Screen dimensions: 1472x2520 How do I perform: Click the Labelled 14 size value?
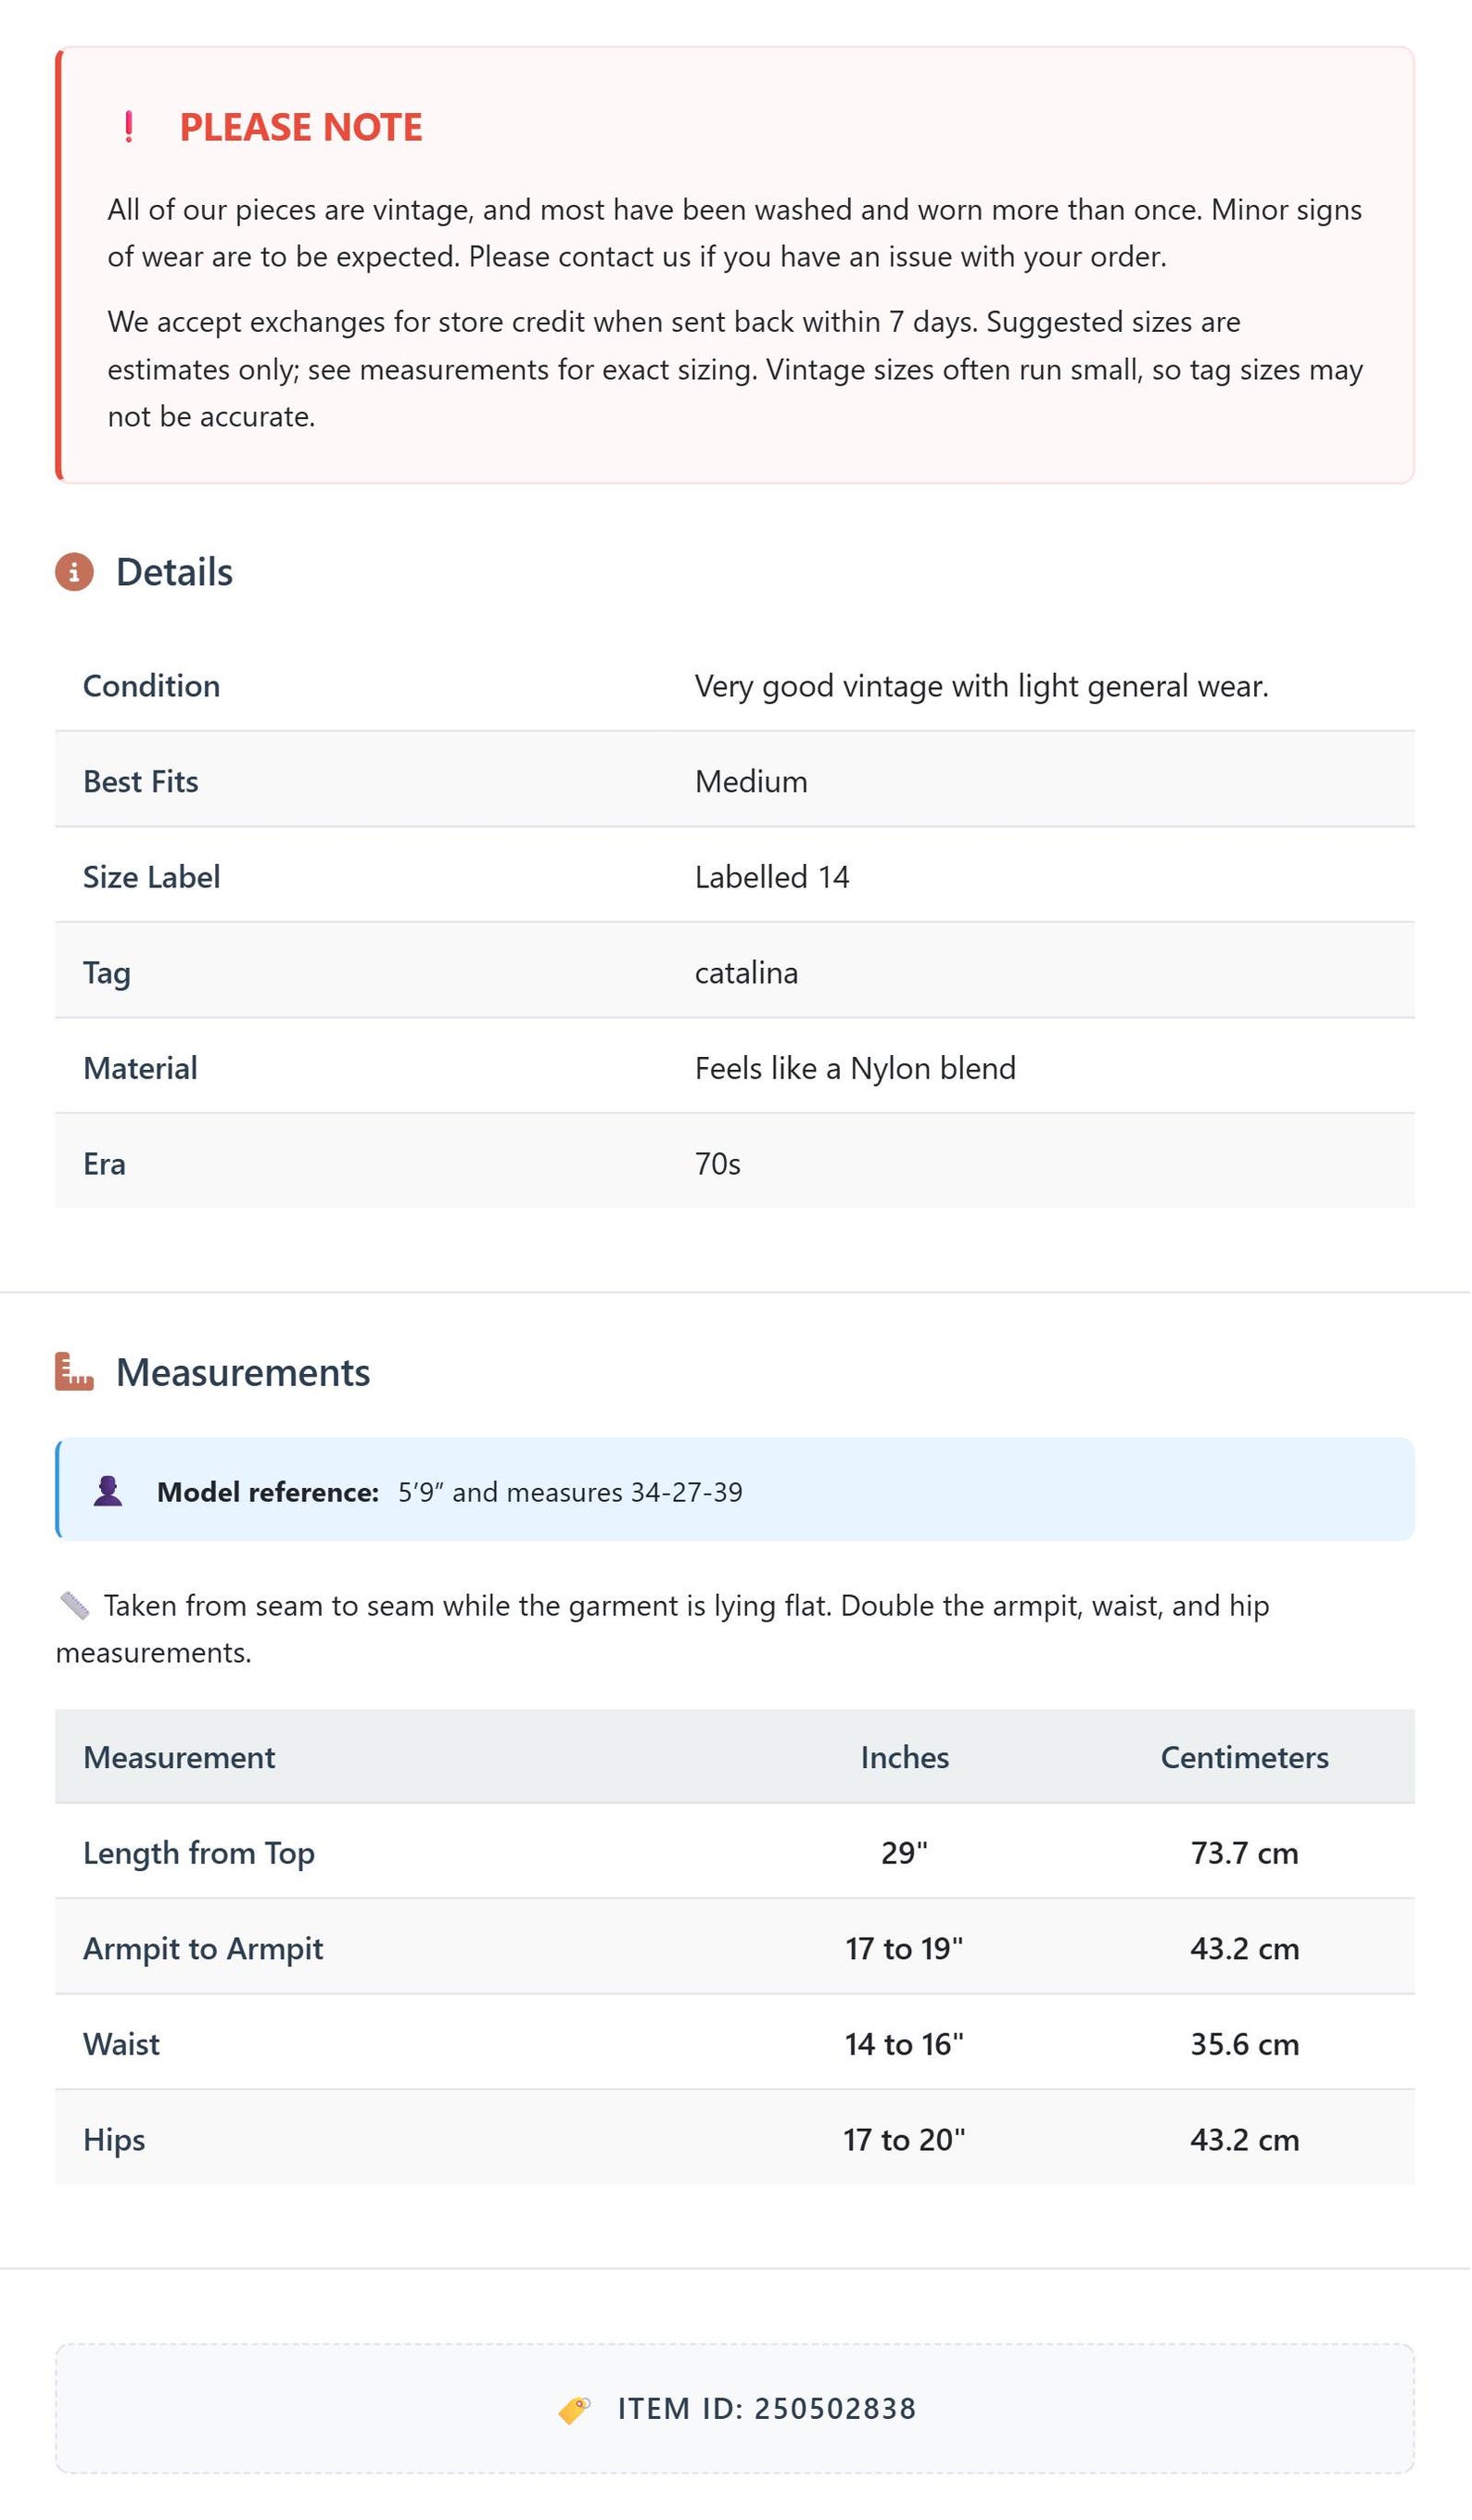pyautogui.click(x=772, y=878)
